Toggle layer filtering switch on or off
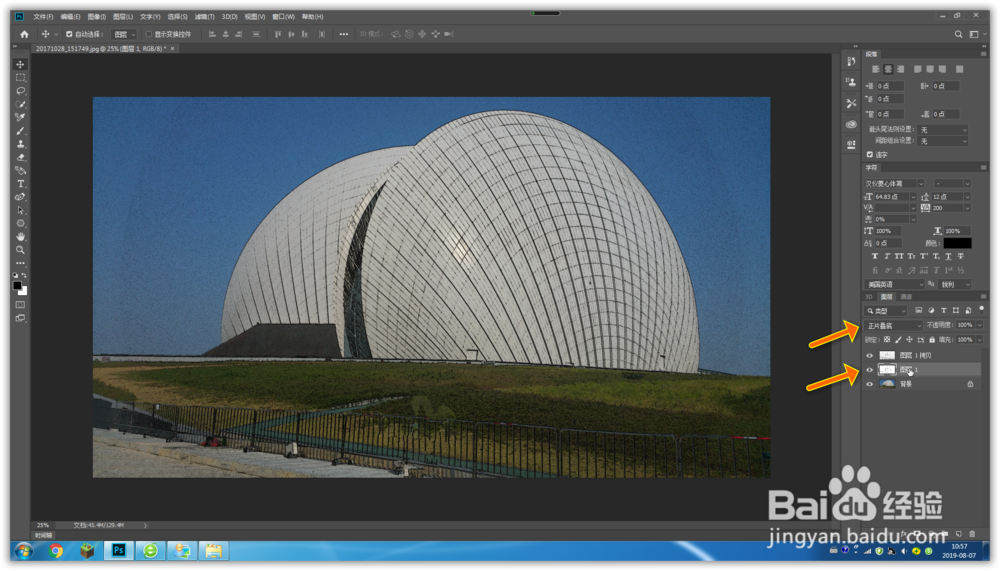Screen dimensions: 1000x571 tap(982, 309)
